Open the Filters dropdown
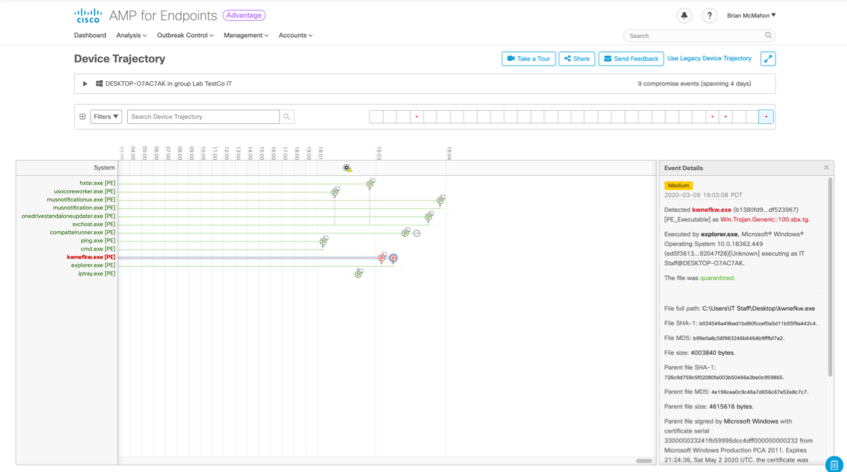This screenshot has width=847, height=472. pyautogui.click(x=106, y=117)
